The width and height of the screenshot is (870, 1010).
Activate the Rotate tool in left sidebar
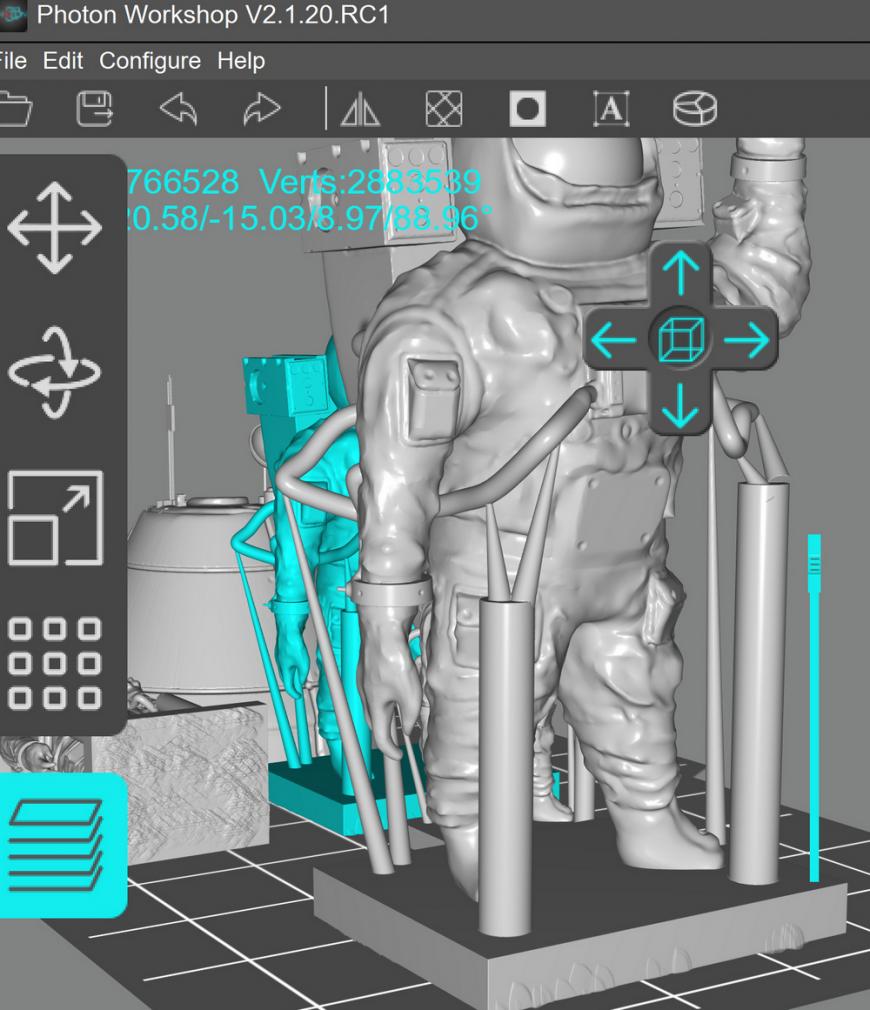54,372
